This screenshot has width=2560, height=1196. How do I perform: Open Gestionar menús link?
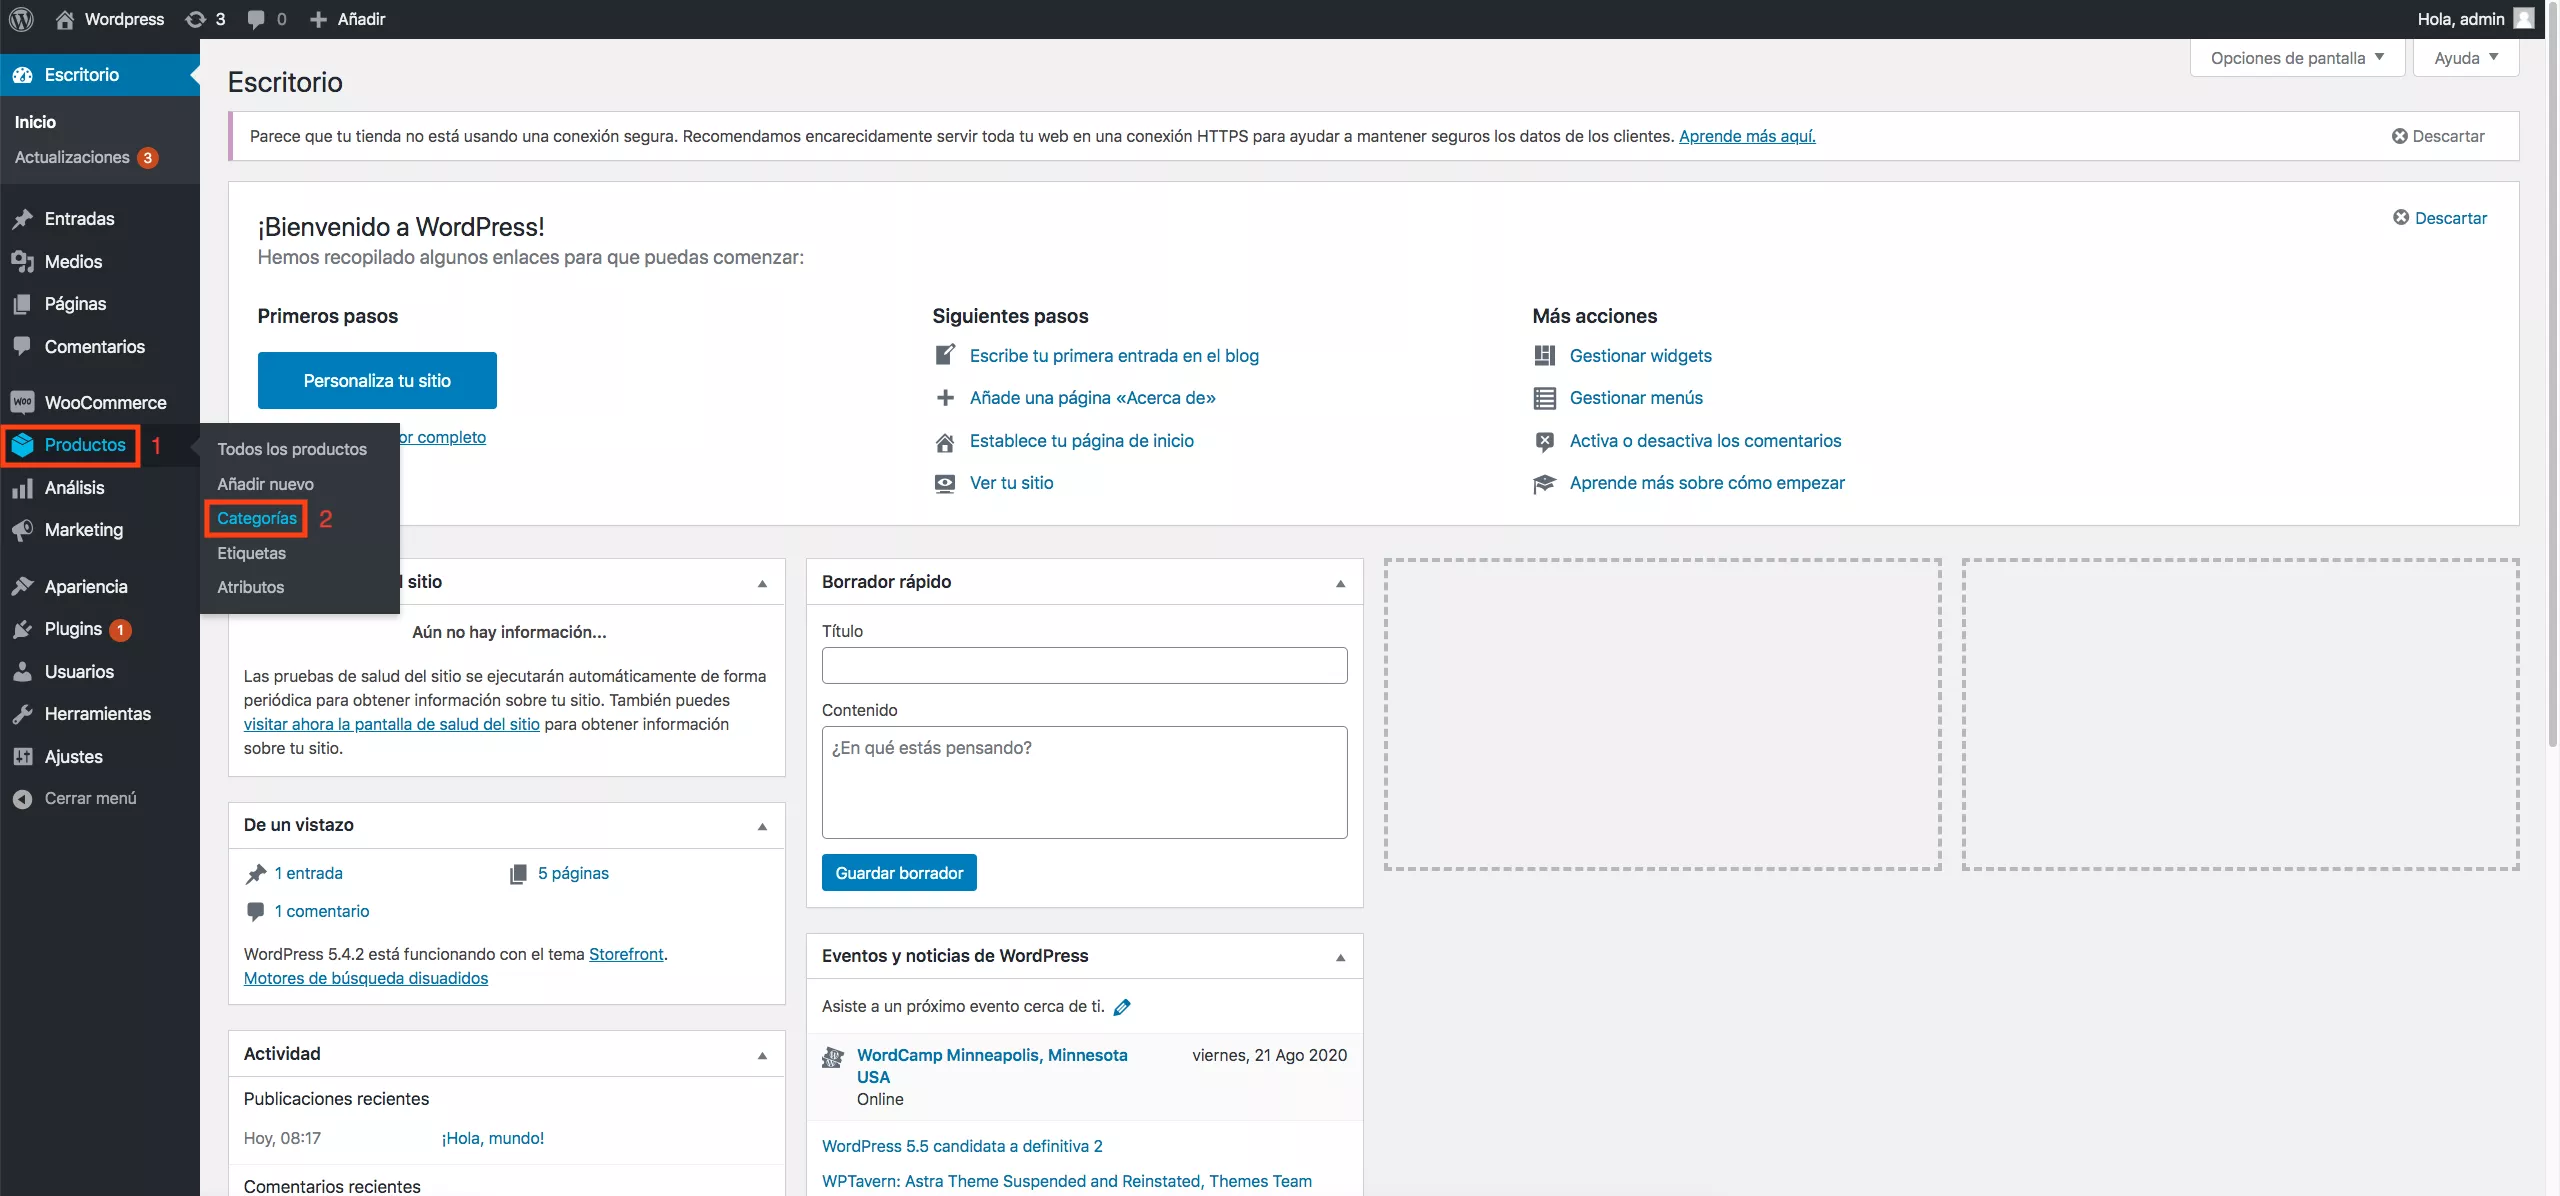[1636, 398]
